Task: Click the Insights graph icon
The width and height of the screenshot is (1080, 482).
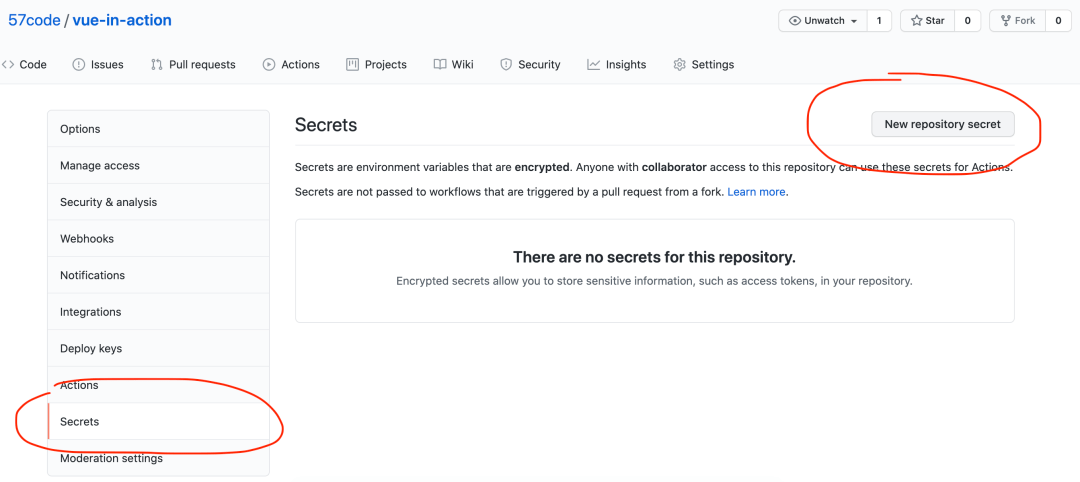Action: (x=594, y=65)
